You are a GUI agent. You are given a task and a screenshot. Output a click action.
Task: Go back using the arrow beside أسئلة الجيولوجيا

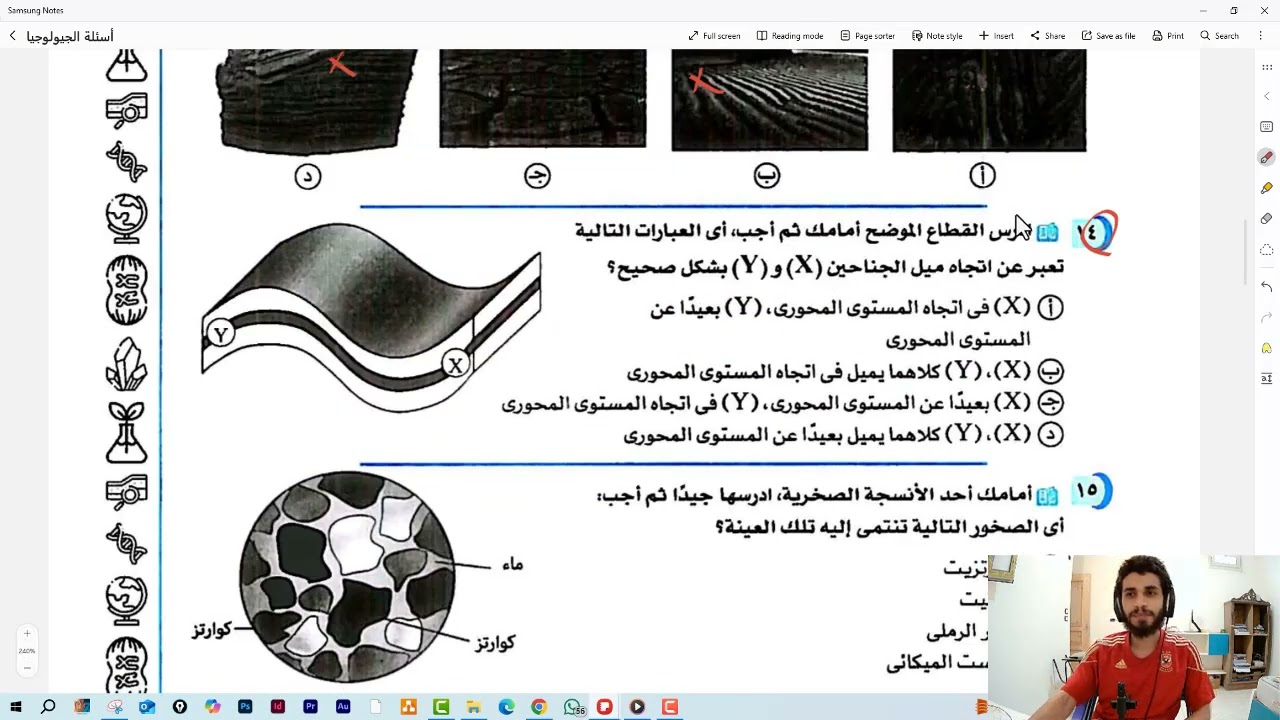tap(13, 36)
